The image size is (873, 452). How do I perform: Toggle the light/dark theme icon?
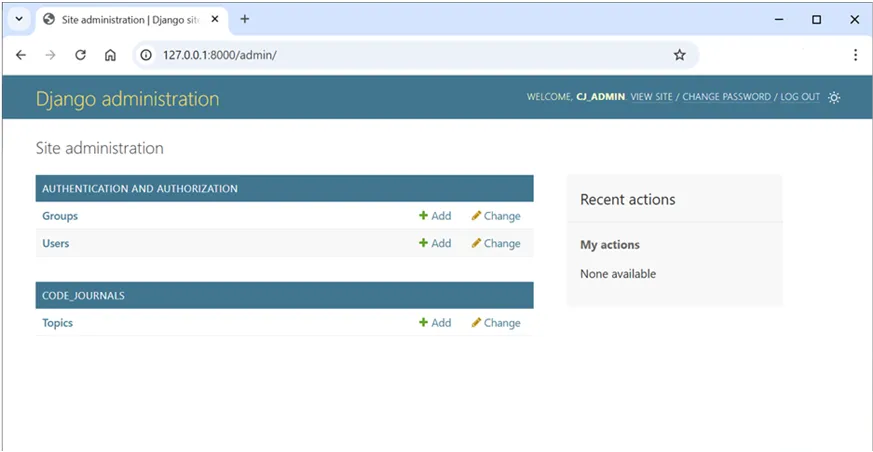coord(833,97)
